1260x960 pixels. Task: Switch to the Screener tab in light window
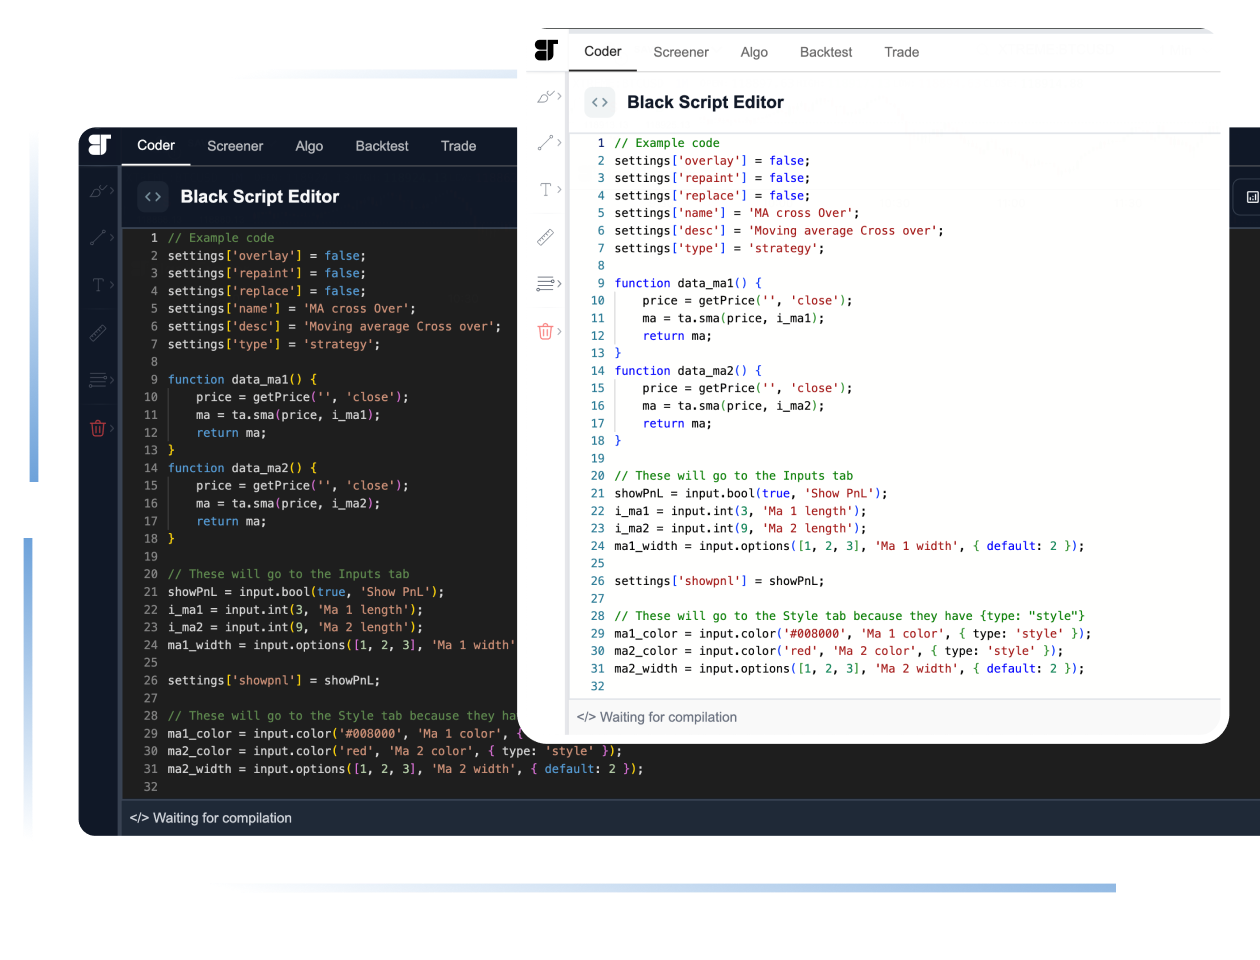click(681, 52)
